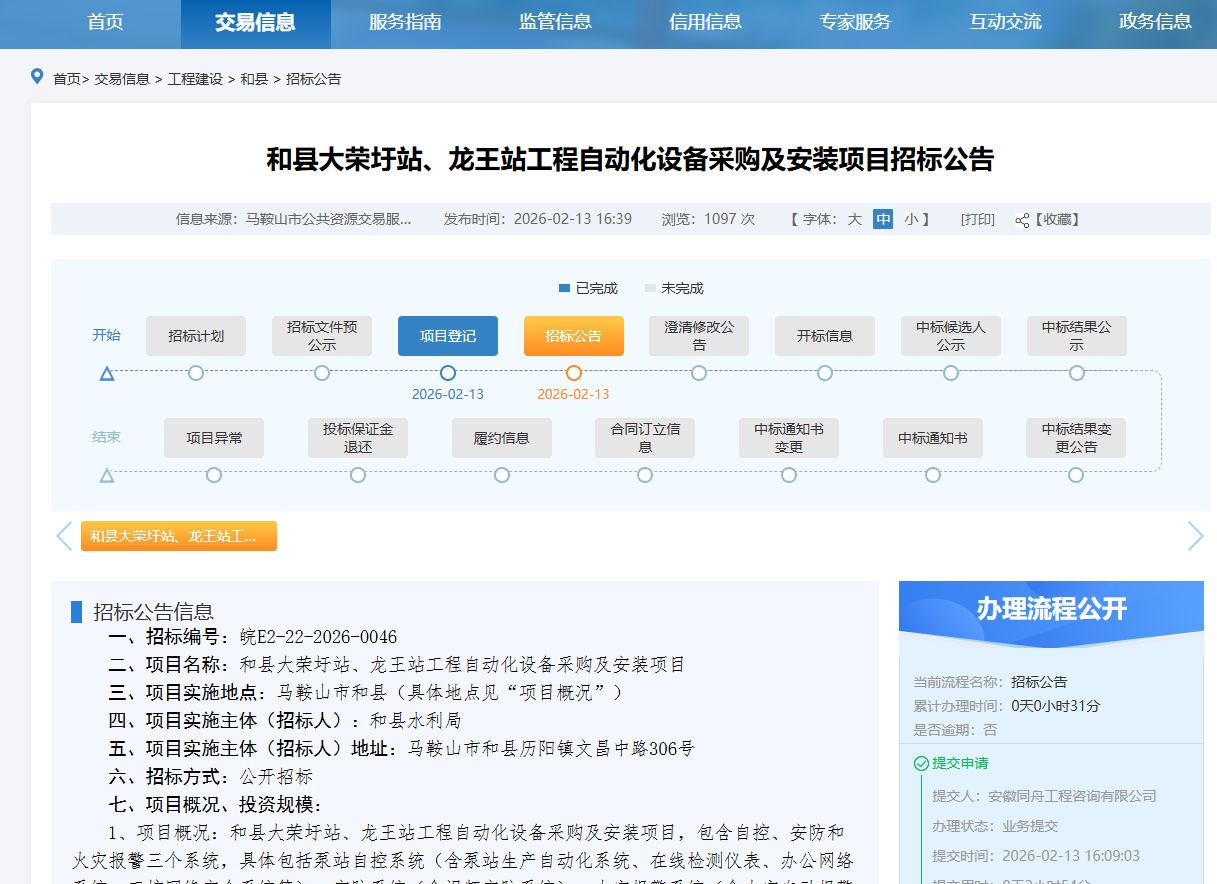The image size is (1217, 884).
Task: Select the 中标结果变更公告 stage button
Action: pyautogui.click(x=1076, y=438)
